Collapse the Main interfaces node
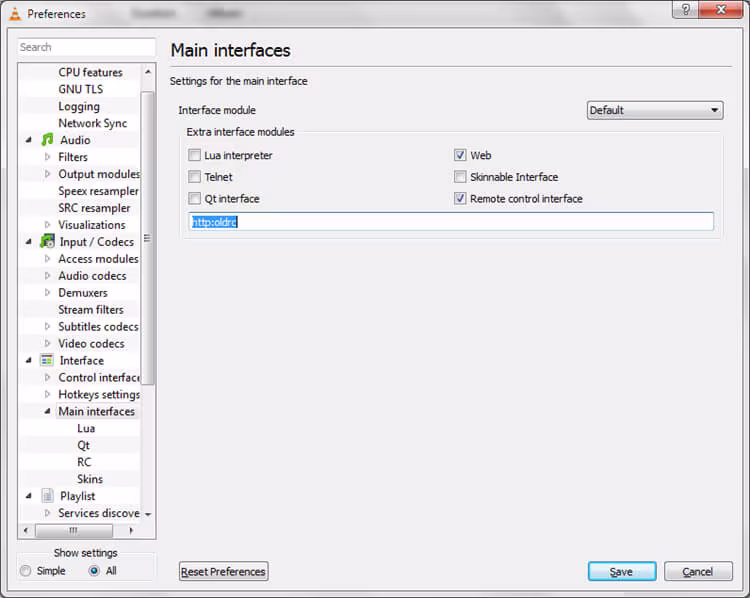Screen dimensions: 750x598 (x=47, y=411)
